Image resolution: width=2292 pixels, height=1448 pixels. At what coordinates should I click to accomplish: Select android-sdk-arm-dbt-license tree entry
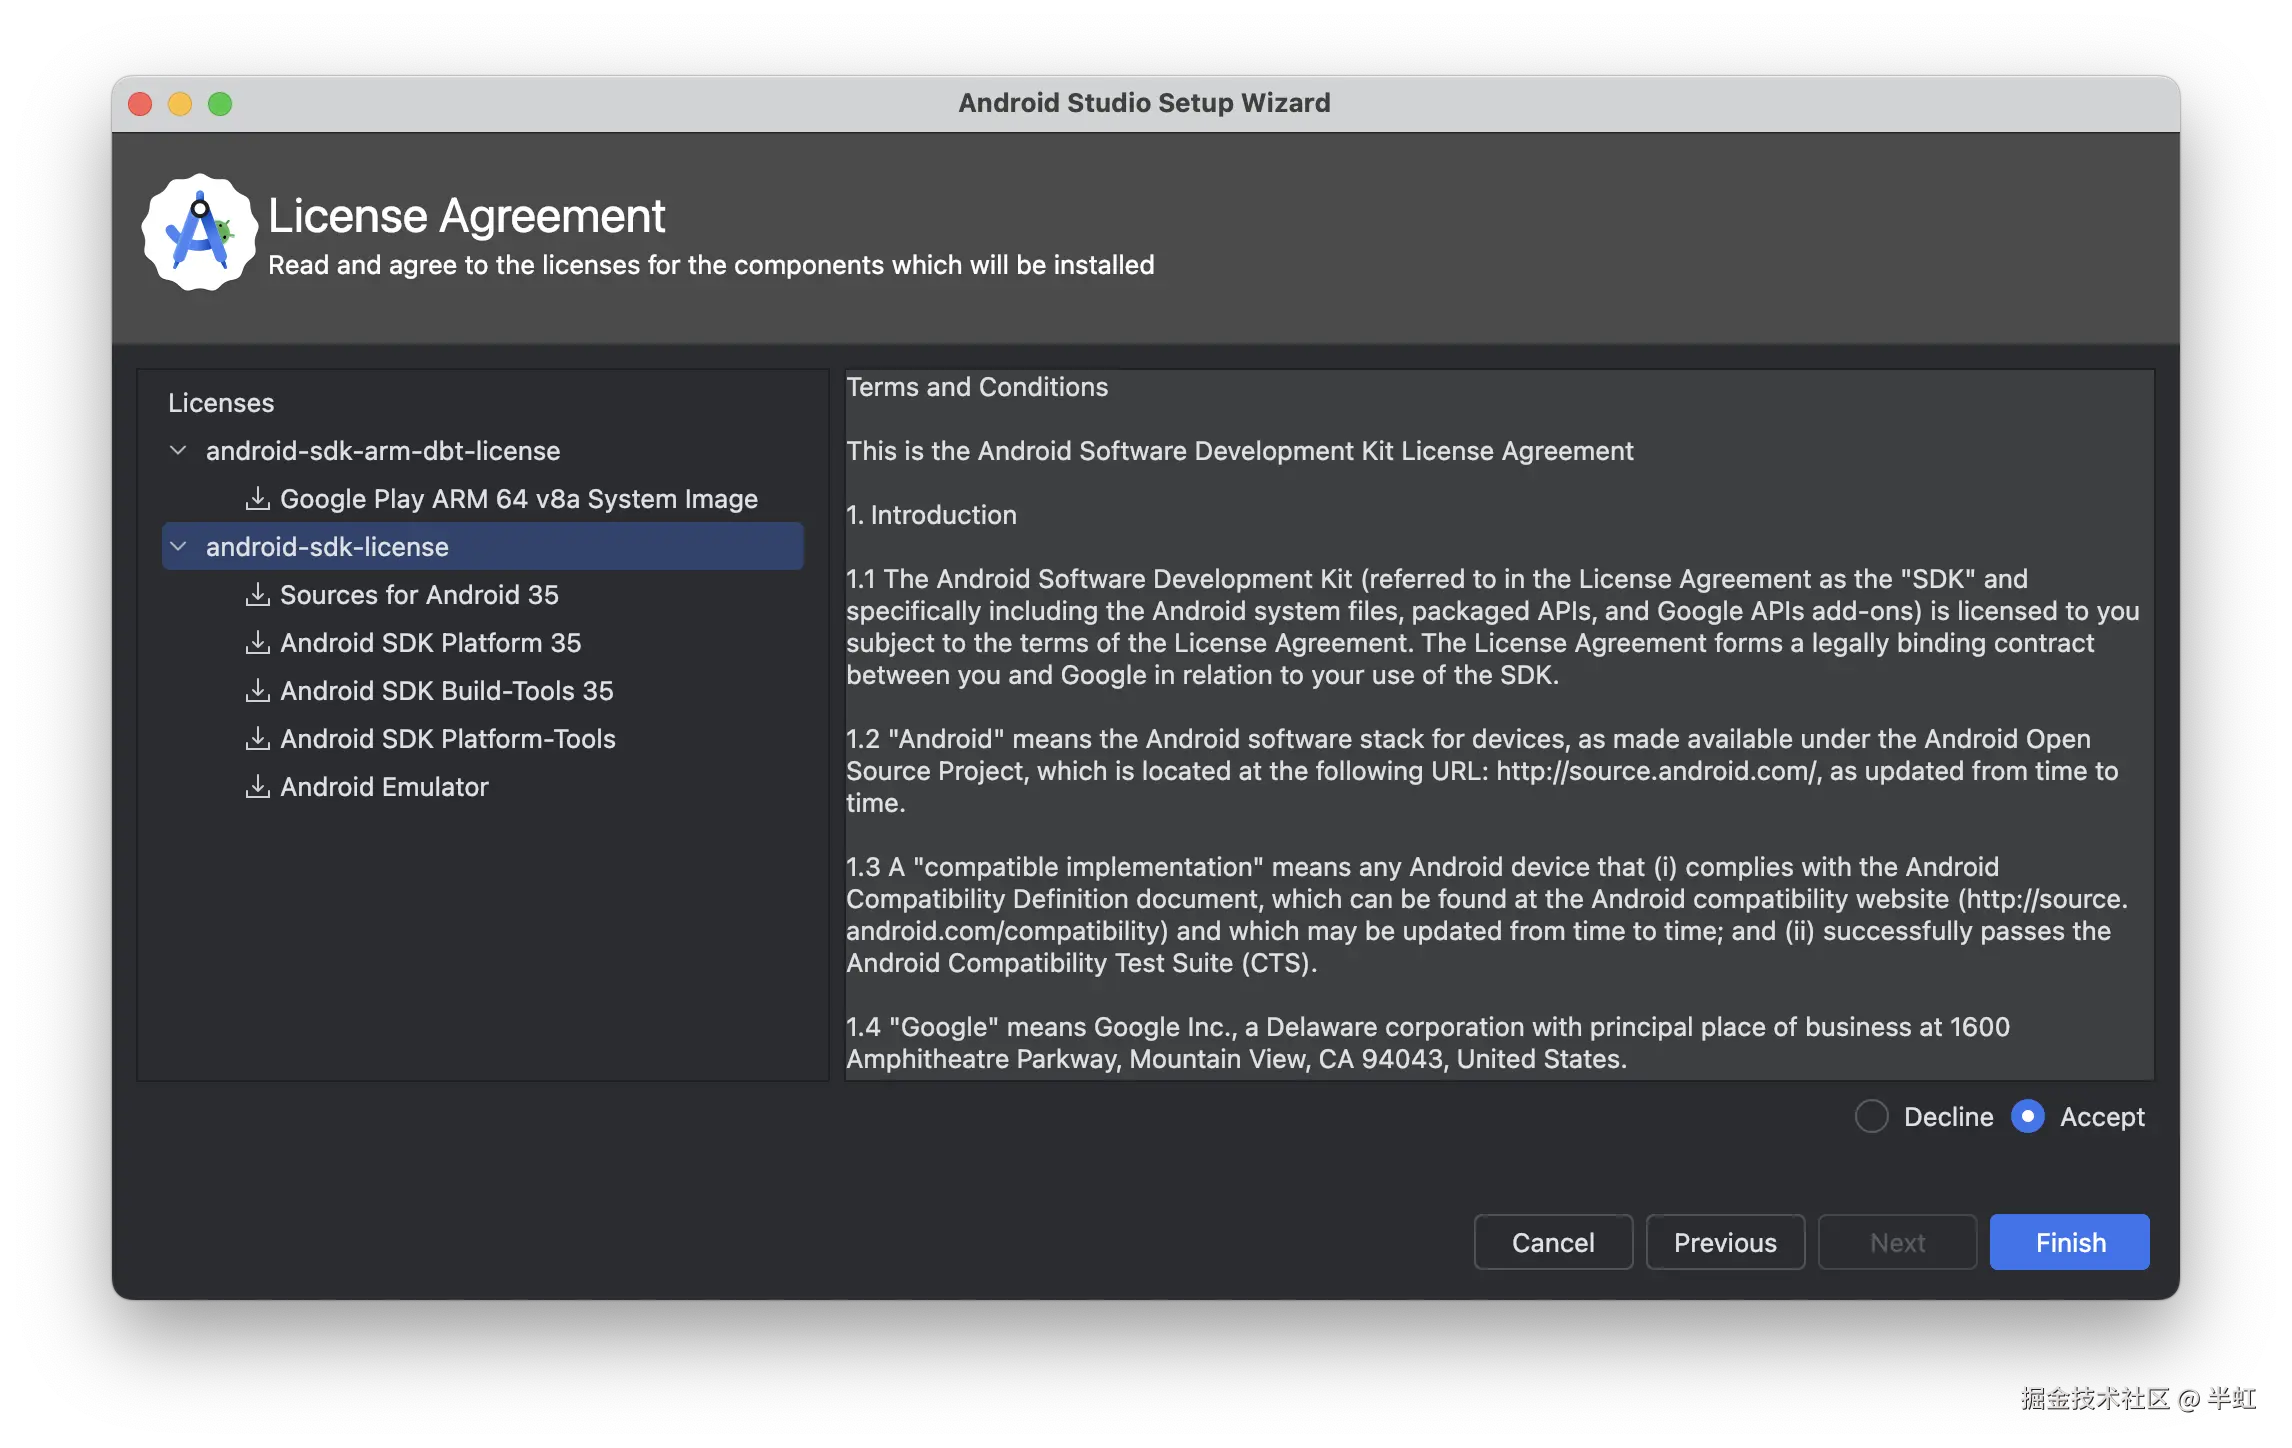click(x=382, y=450)
